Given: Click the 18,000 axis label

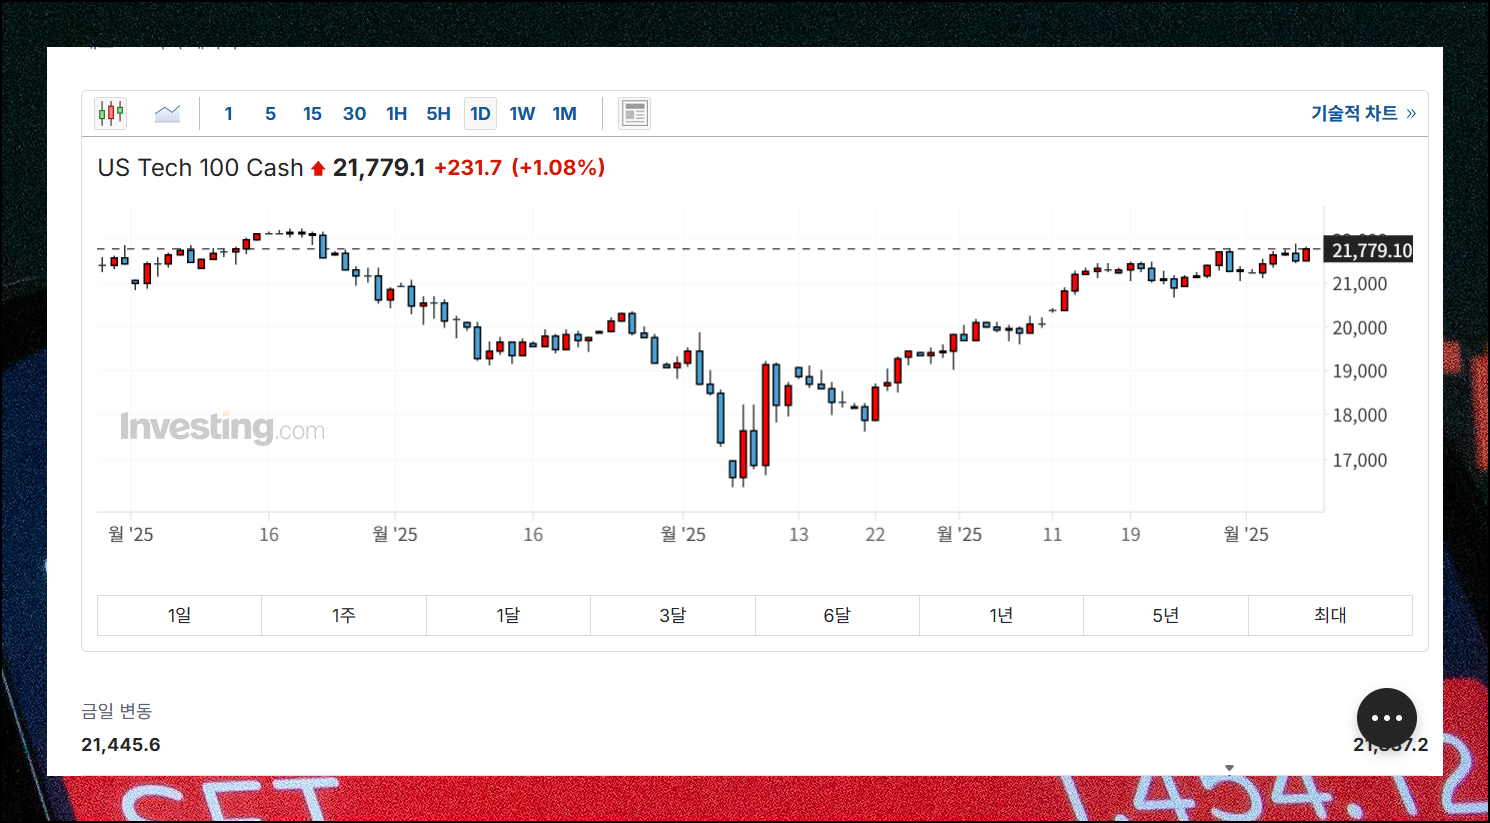Looking at the screenshot, I should (1359, 415).
